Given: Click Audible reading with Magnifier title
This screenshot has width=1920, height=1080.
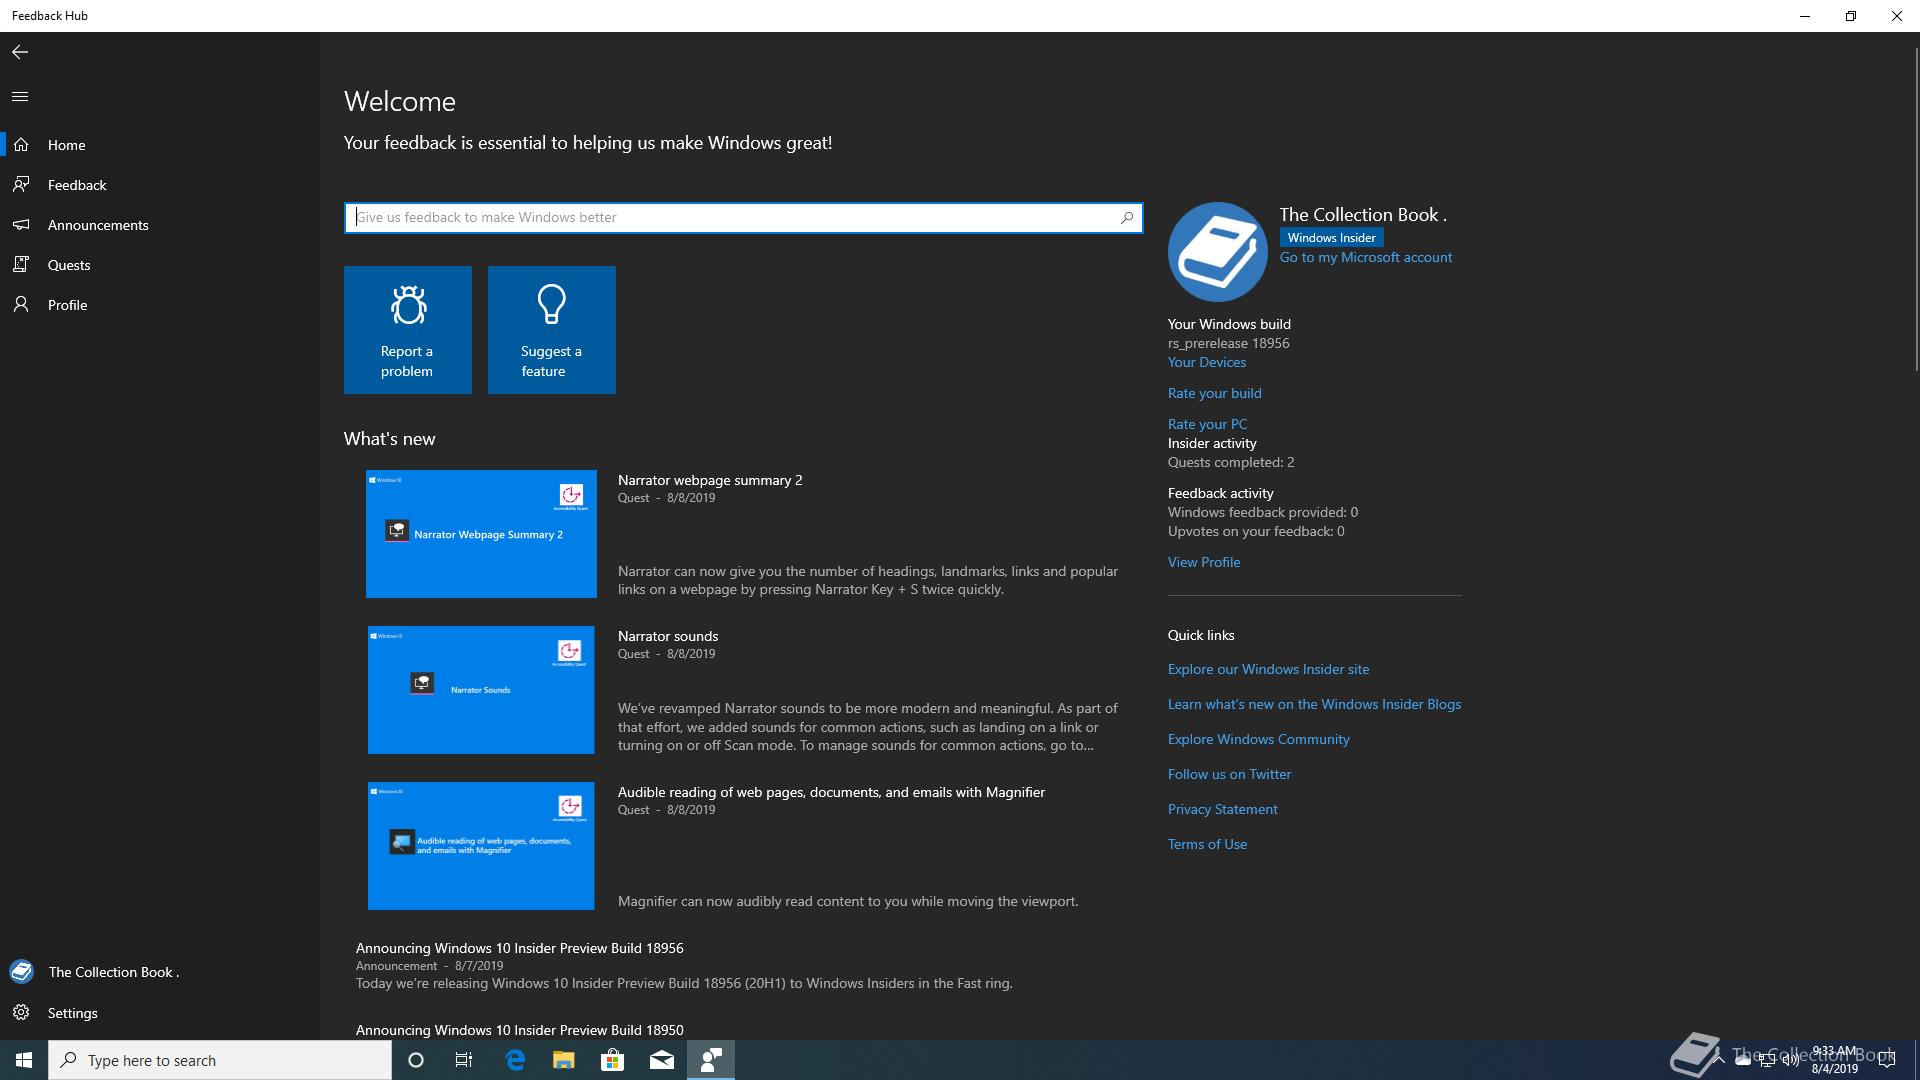Looking at the screenshot, I should [831, 792].
